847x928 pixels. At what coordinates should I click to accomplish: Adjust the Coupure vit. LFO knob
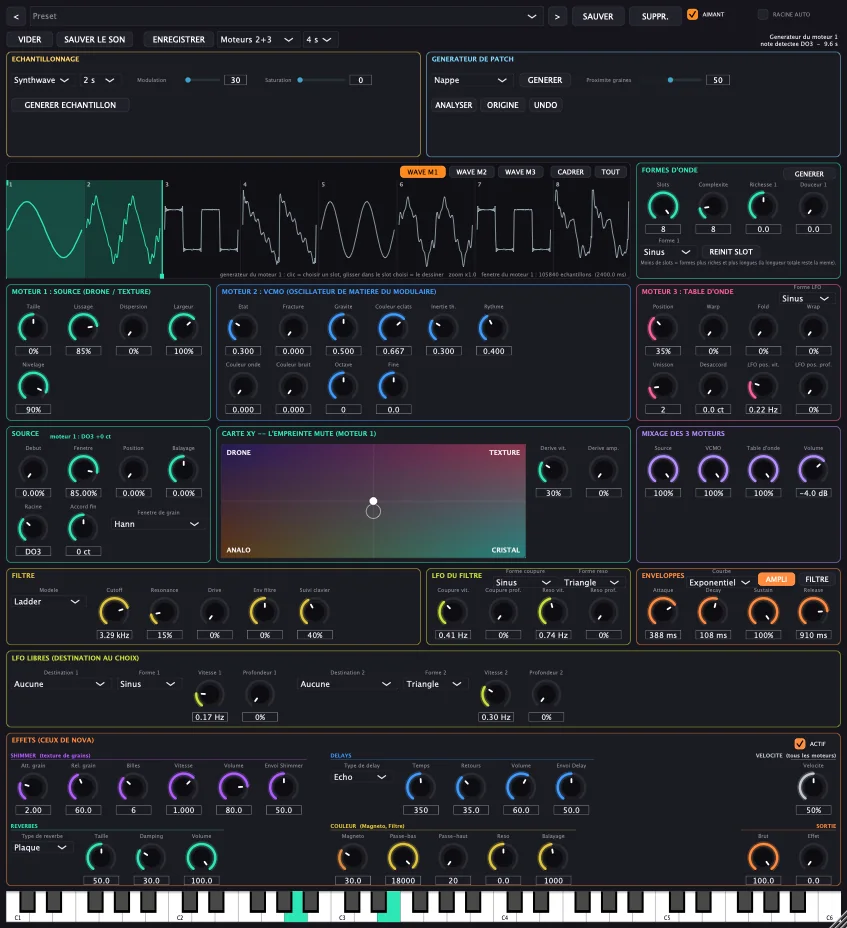(x=453, y=612)
